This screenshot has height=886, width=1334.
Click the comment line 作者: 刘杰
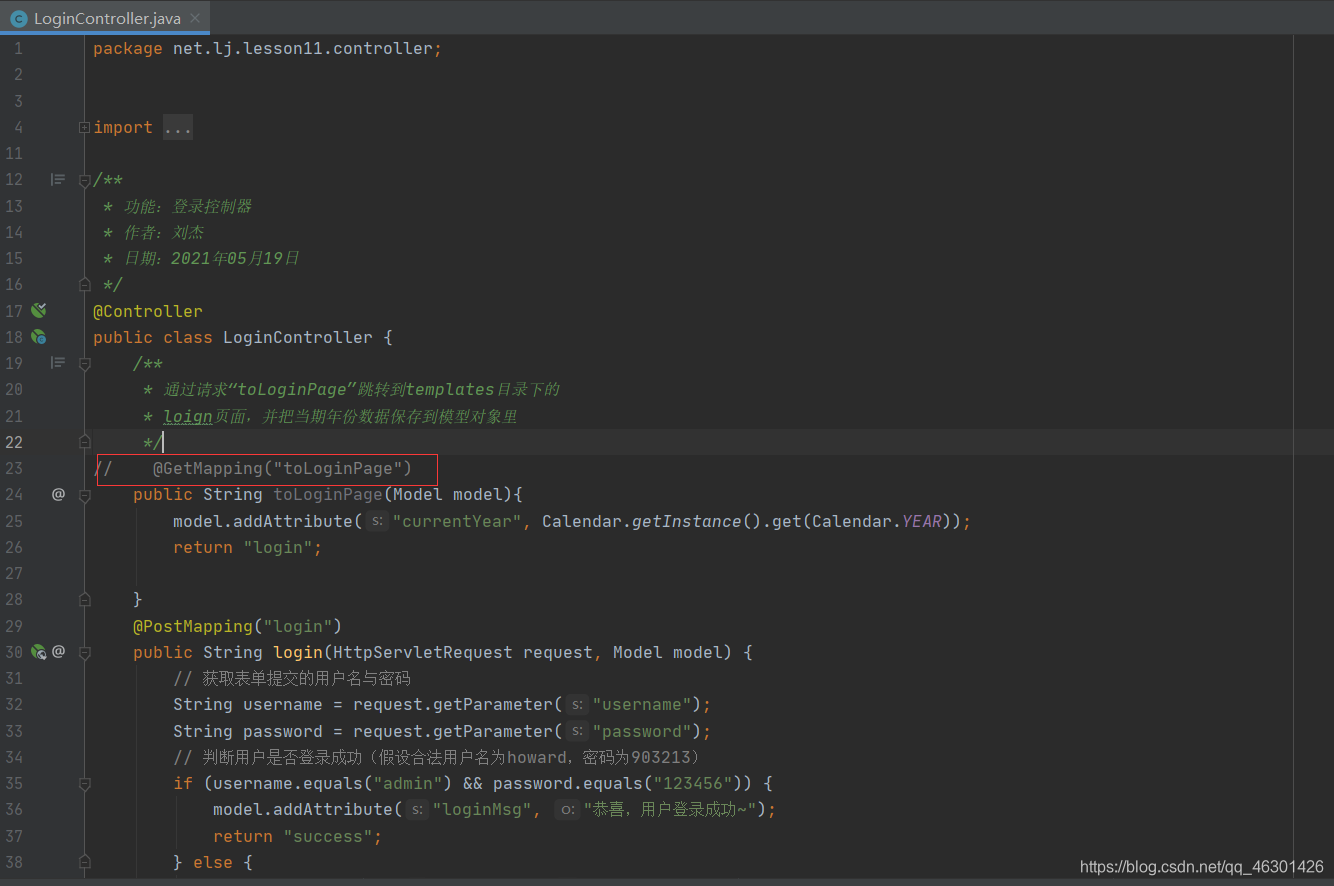tap(153, 232)
